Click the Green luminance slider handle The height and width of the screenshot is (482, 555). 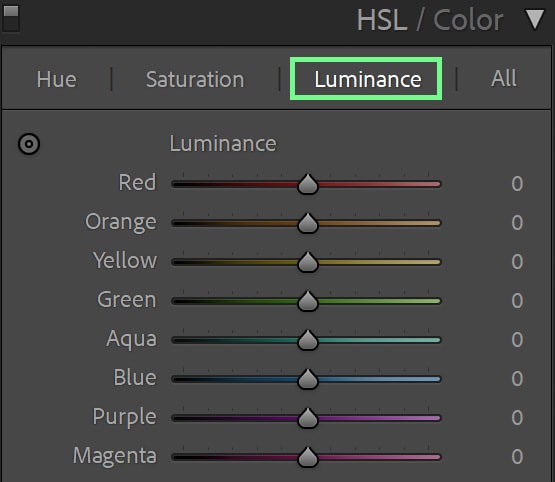pyautogui.click(x=308, y=301)
